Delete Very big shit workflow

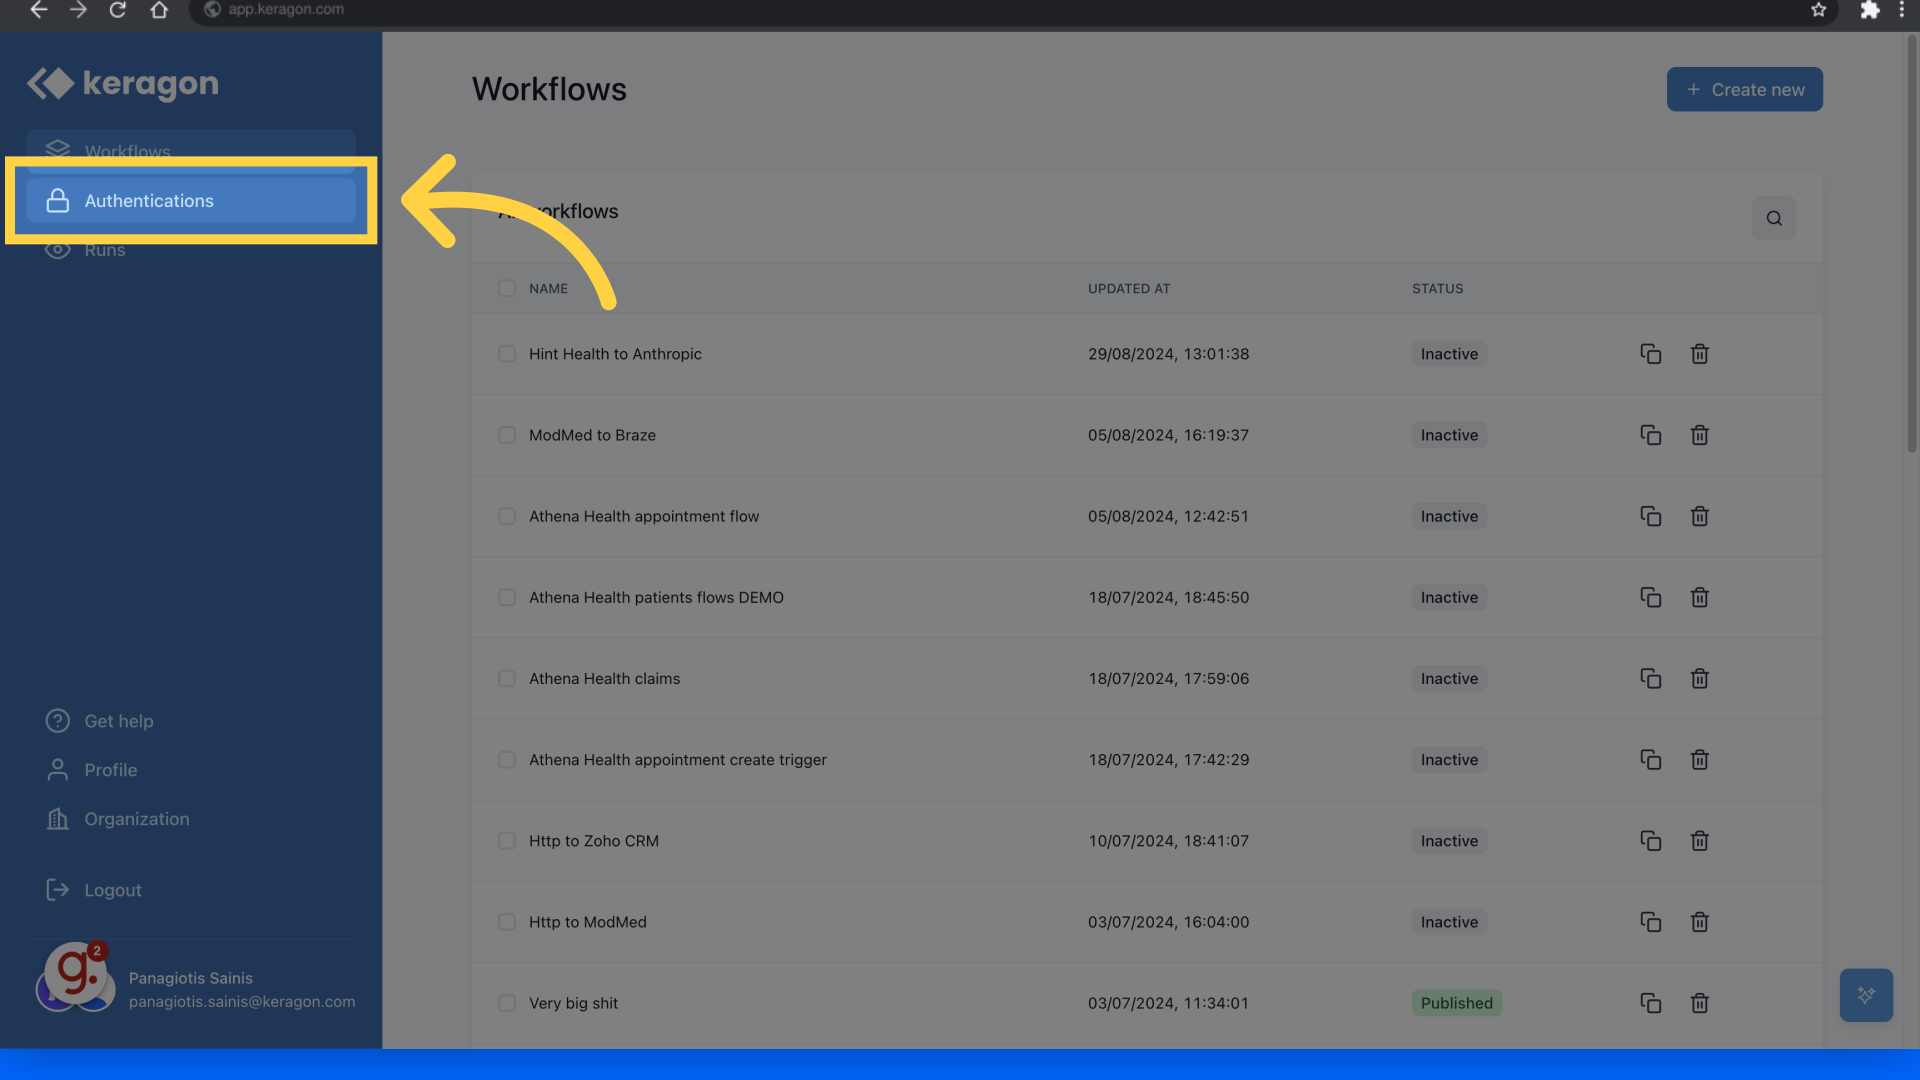tap(1699, 1003)
